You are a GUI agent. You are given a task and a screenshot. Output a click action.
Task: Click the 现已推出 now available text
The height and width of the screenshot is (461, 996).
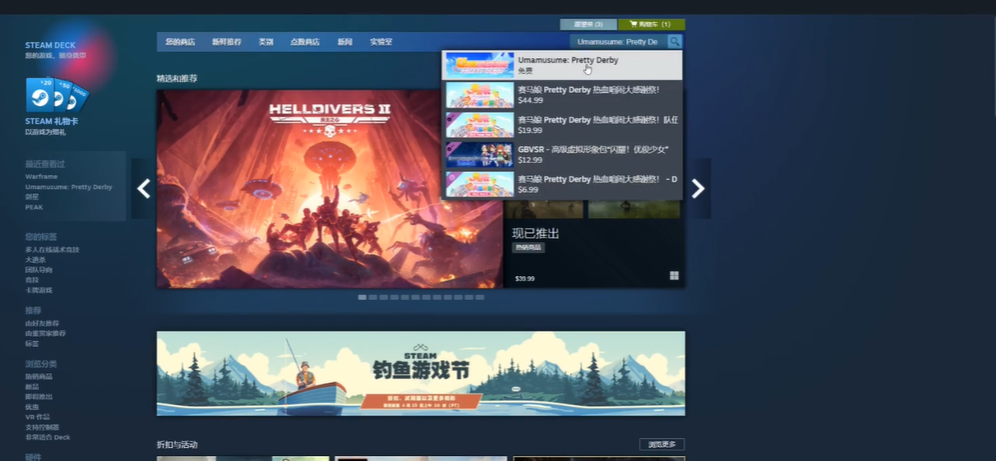tap(535, 234)
